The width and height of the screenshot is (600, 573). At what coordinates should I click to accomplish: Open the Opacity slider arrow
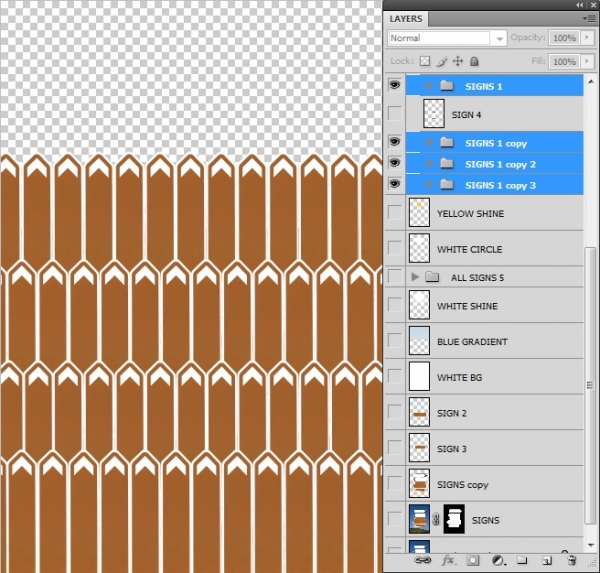[x=587, y=38]
